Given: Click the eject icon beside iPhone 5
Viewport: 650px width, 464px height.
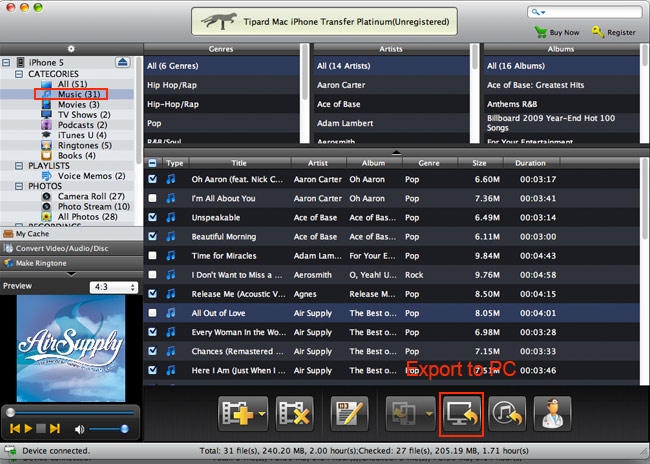Looking at the screenshot, I should click(x=122, y=62).
